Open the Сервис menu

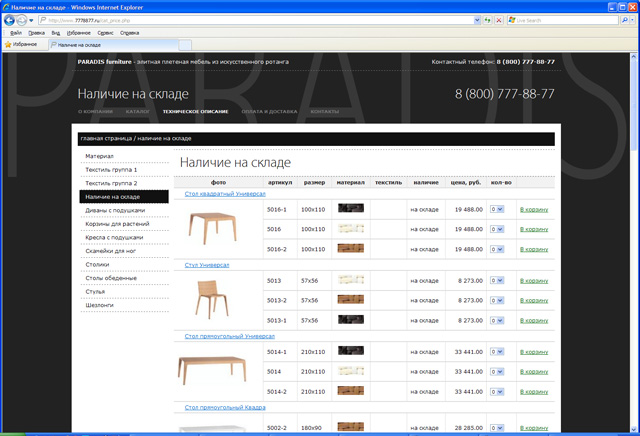coord(105,33)
